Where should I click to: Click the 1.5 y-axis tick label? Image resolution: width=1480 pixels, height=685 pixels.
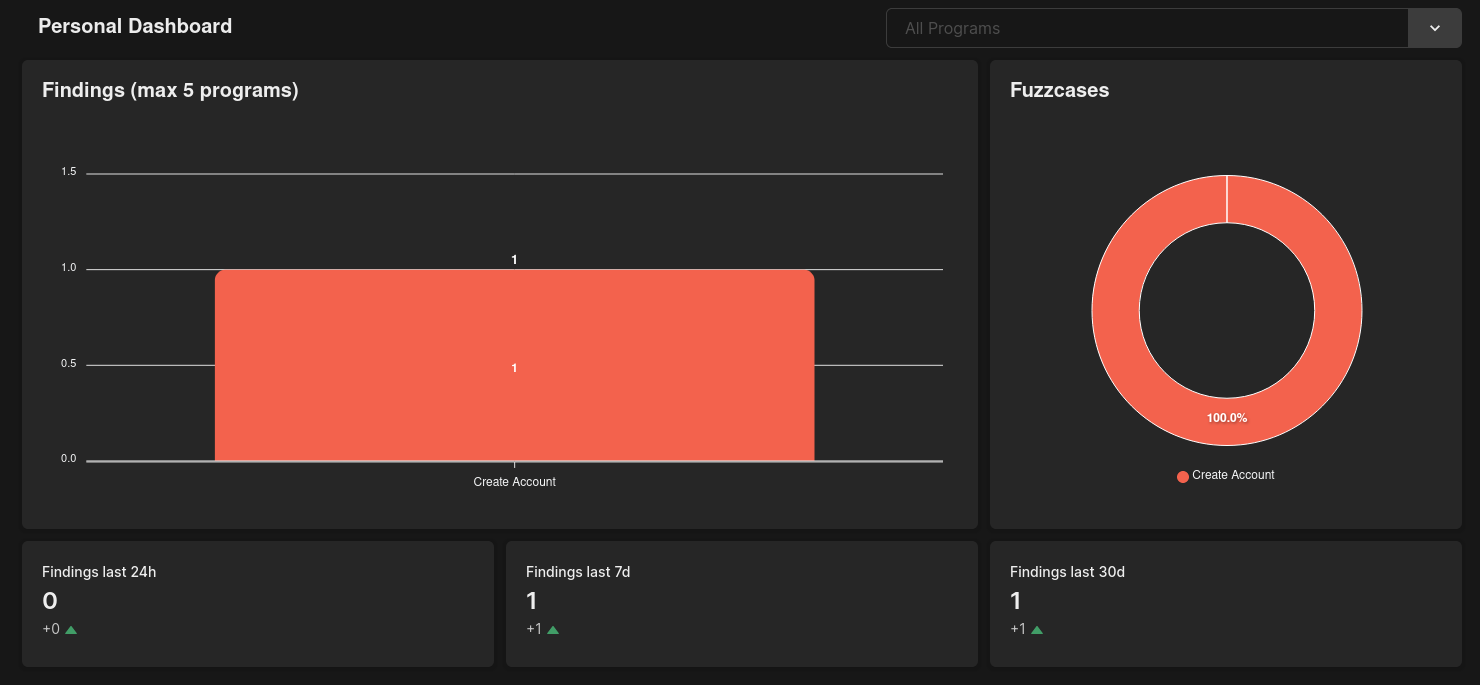tap(69, 172)
